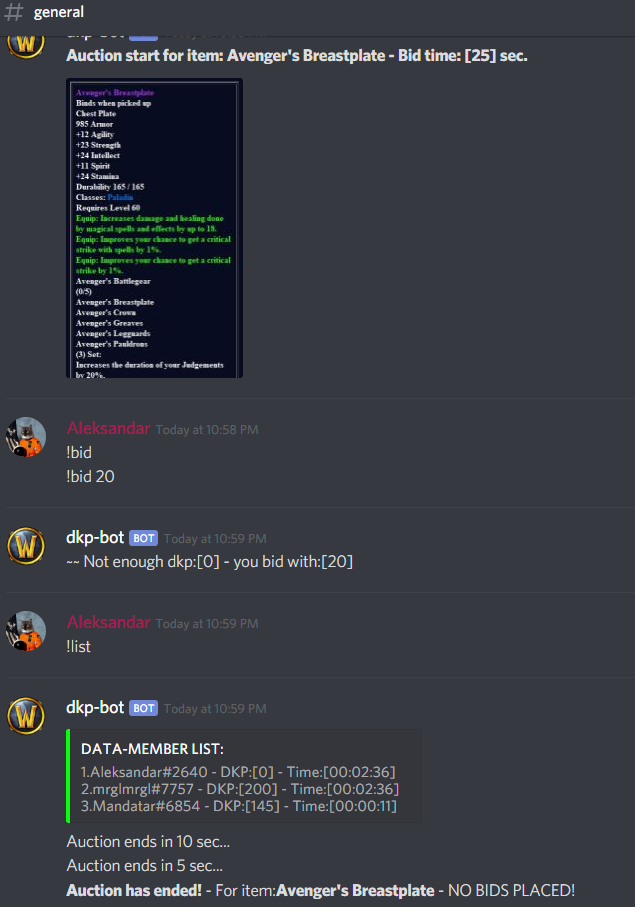Click the BOT badge above DATA-MEMBER LIST embed
The height and width of the screenshot is (907, 635).
pos(143,709)
